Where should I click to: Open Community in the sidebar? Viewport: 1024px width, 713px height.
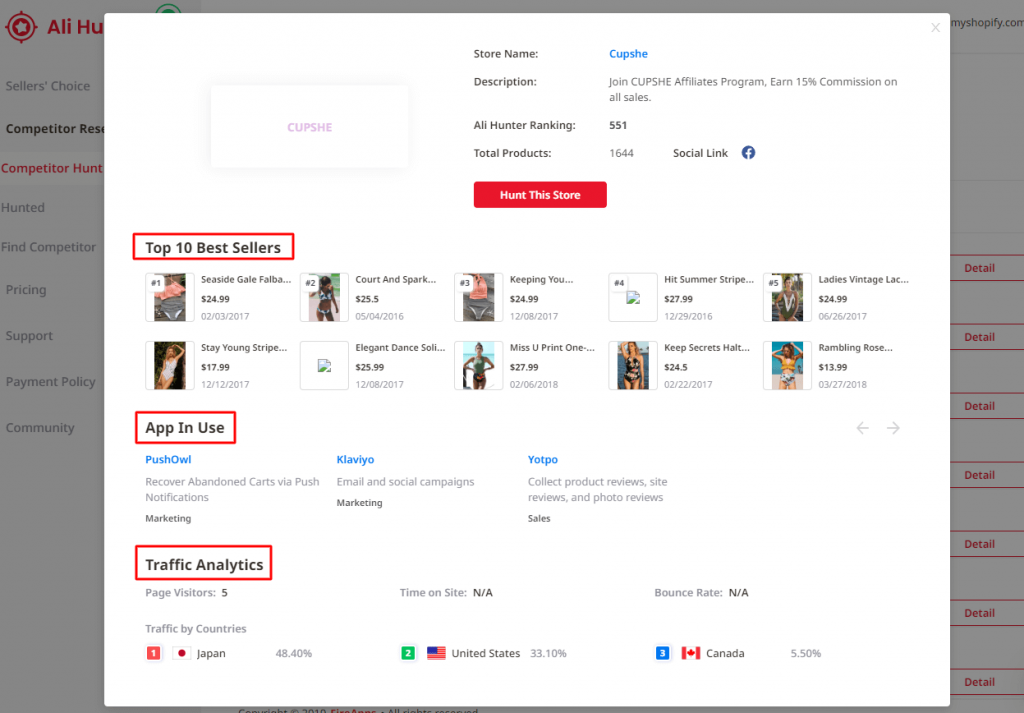pos(40,428)
